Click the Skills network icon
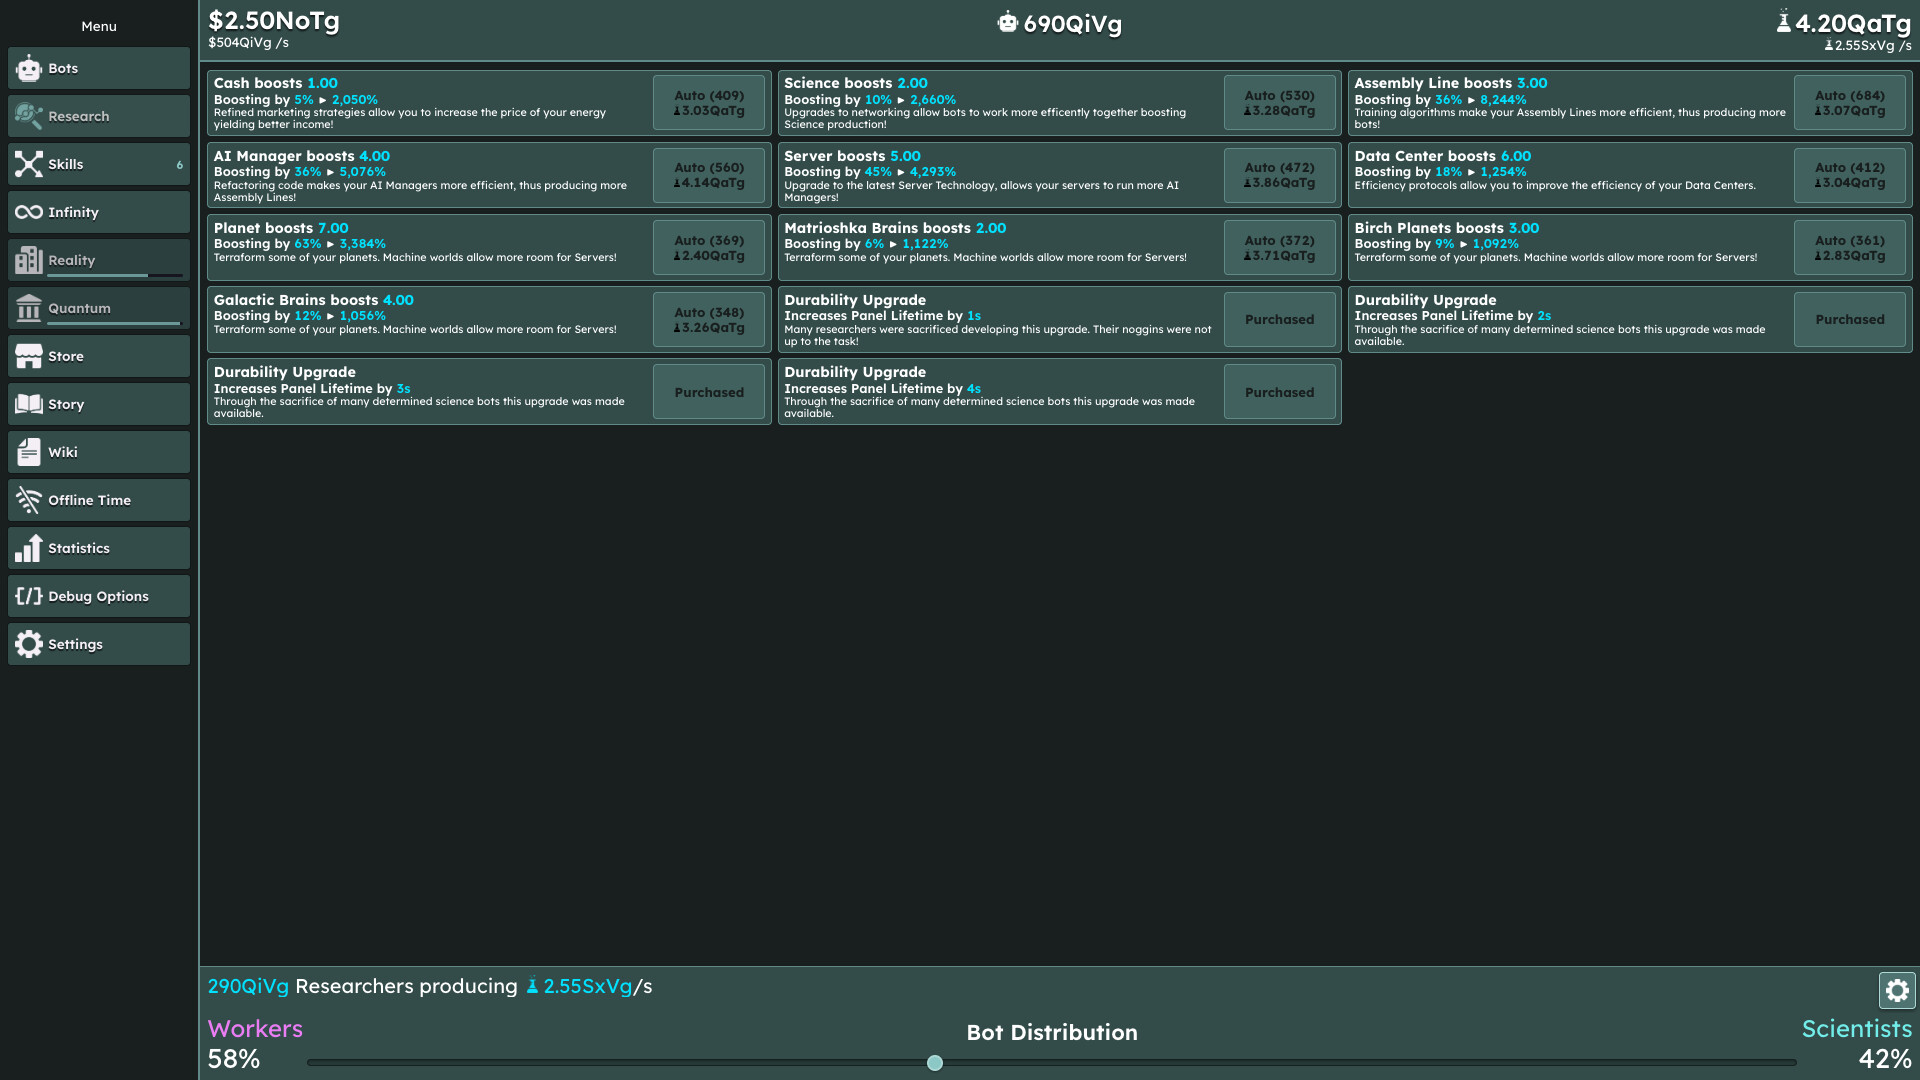The image size is (1920, 1080). 29,164
